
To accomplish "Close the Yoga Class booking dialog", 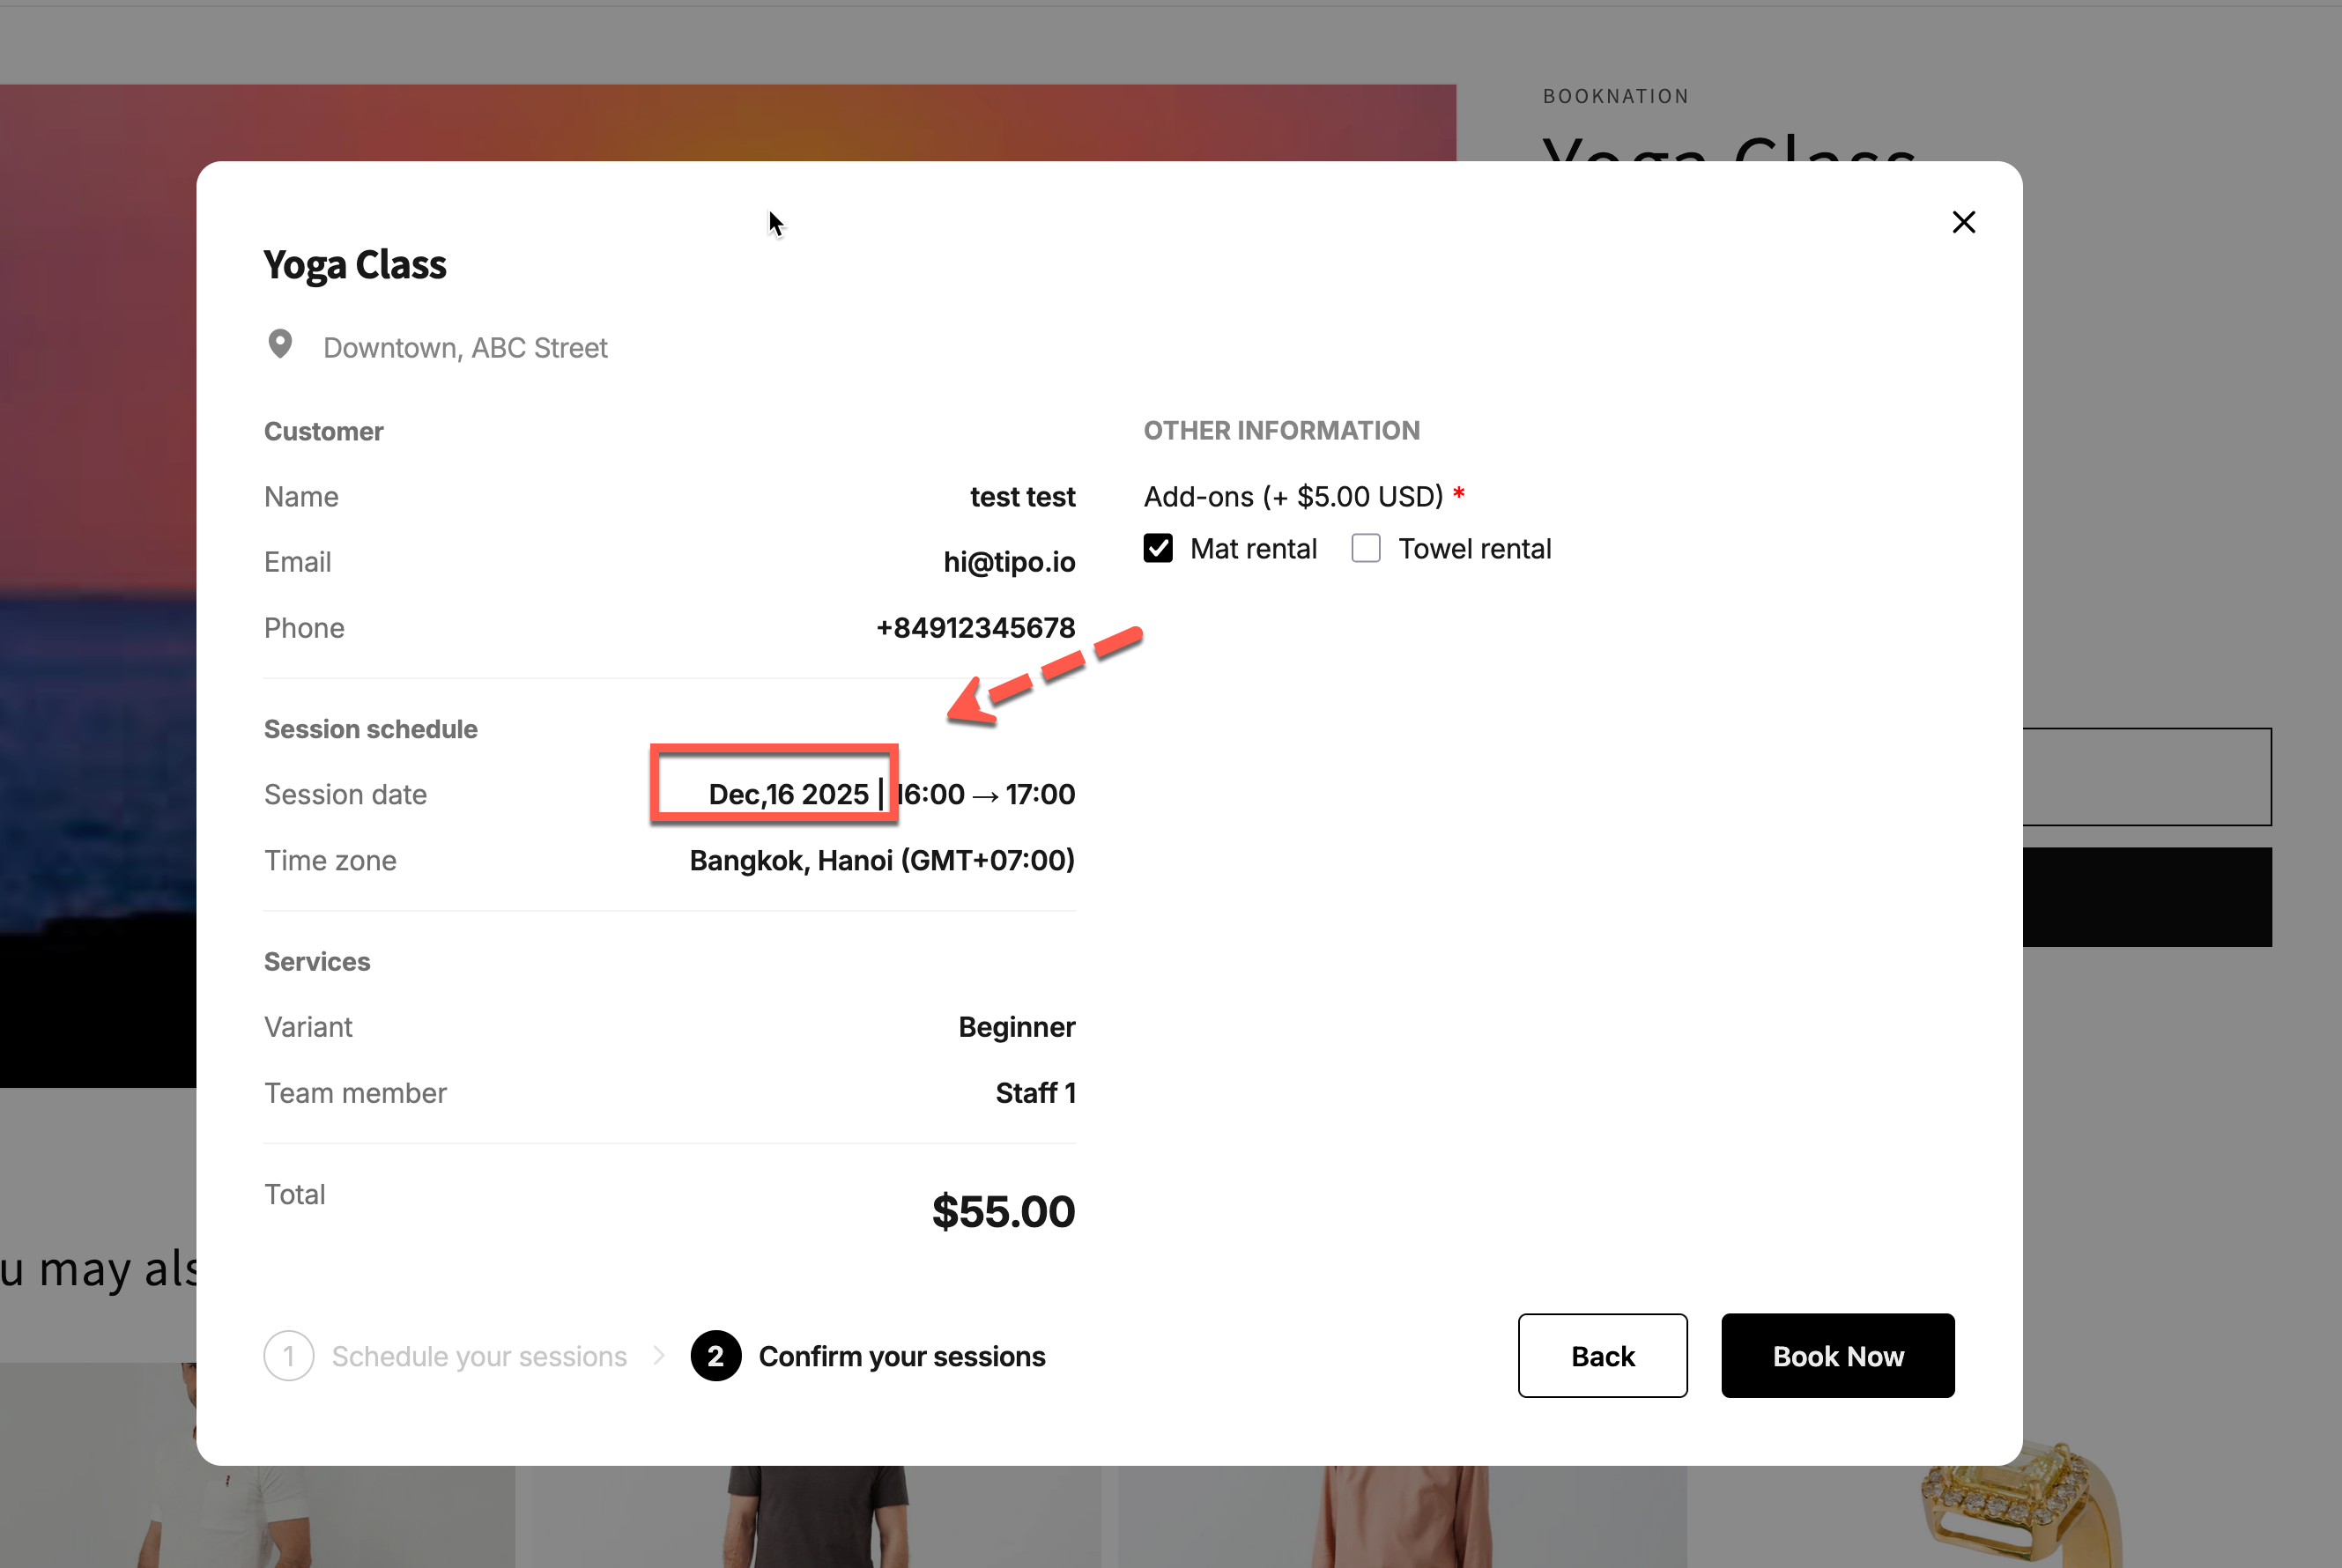I will point(1963,222).
